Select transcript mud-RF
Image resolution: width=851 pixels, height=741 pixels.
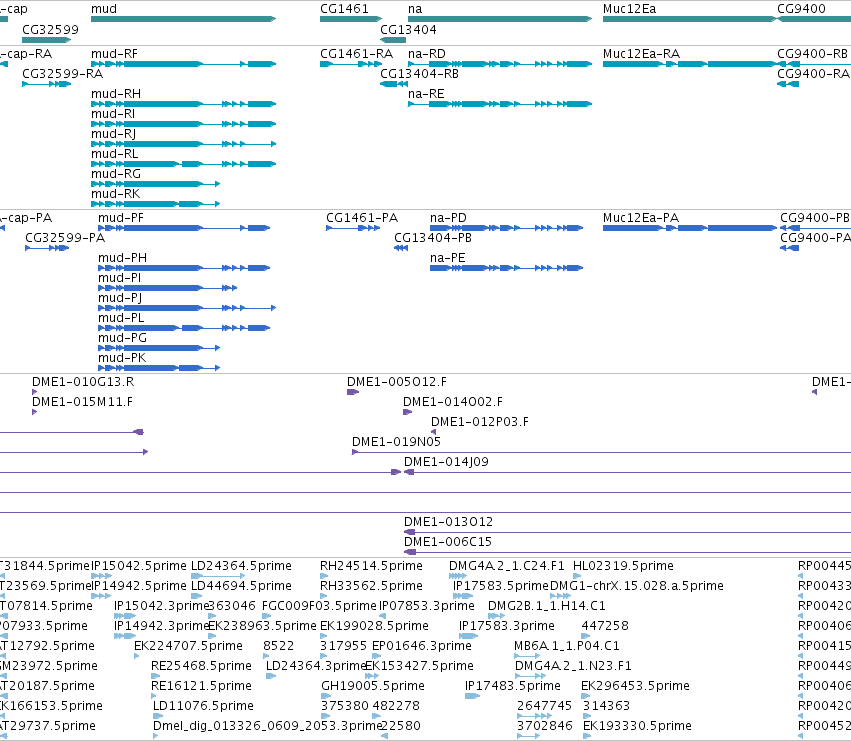click(x=183, y=64)
